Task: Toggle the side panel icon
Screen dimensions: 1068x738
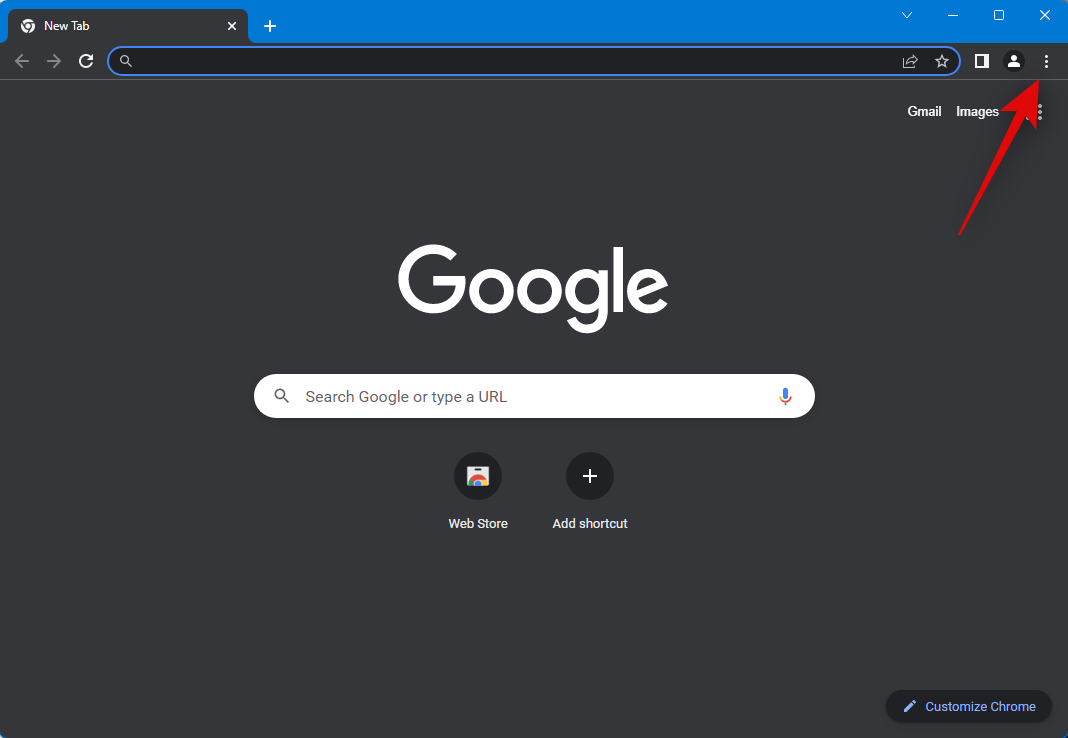Action: point(982,61)
